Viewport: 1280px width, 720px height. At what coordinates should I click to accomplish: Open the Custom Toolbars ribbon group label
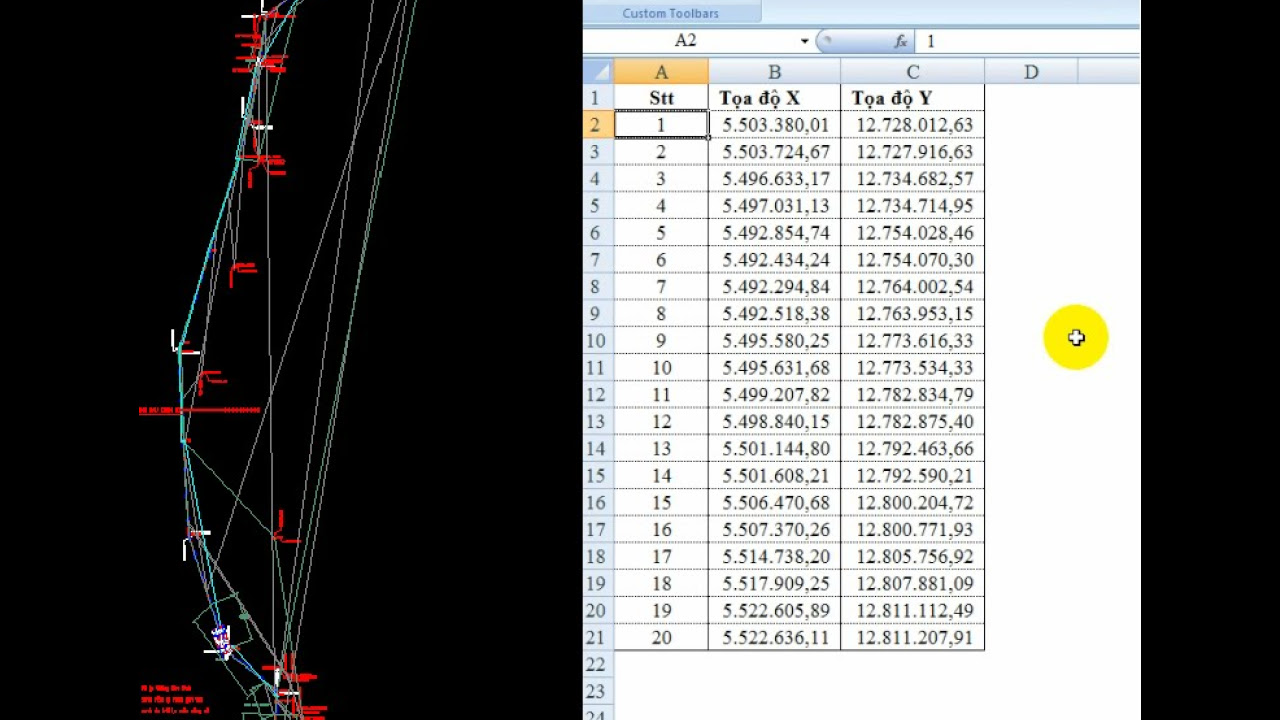pyautogui.click(x=670, y=13)
